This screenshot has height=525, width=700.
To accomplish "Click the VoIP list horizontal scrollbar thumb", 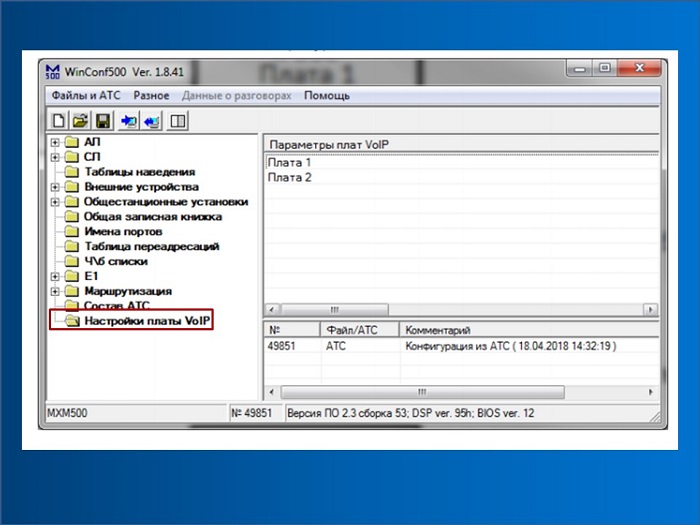I will point(334,309).
